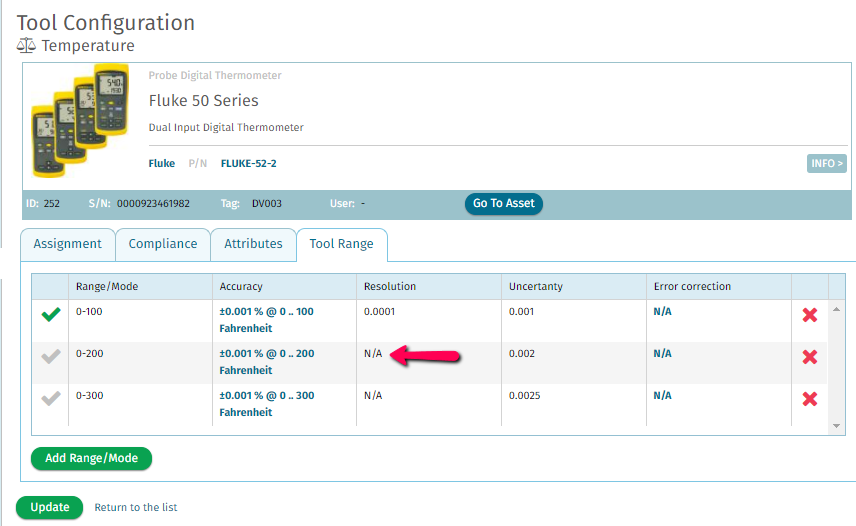The height and width of the screenshot is (526, 856).
Task: Click the green Update button
Action: pyautogui.click(x=50, y=507)
